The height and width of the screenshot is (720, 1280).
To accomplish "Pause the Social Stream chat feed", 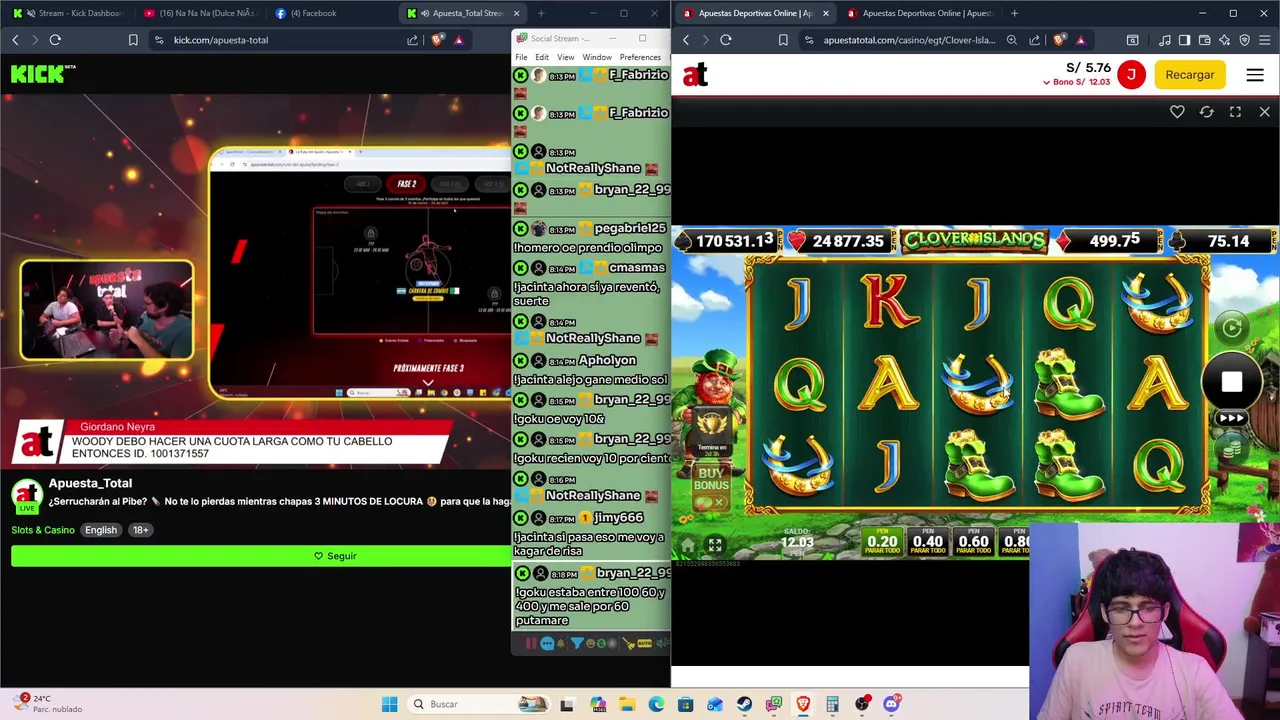I will click(531, 644).
